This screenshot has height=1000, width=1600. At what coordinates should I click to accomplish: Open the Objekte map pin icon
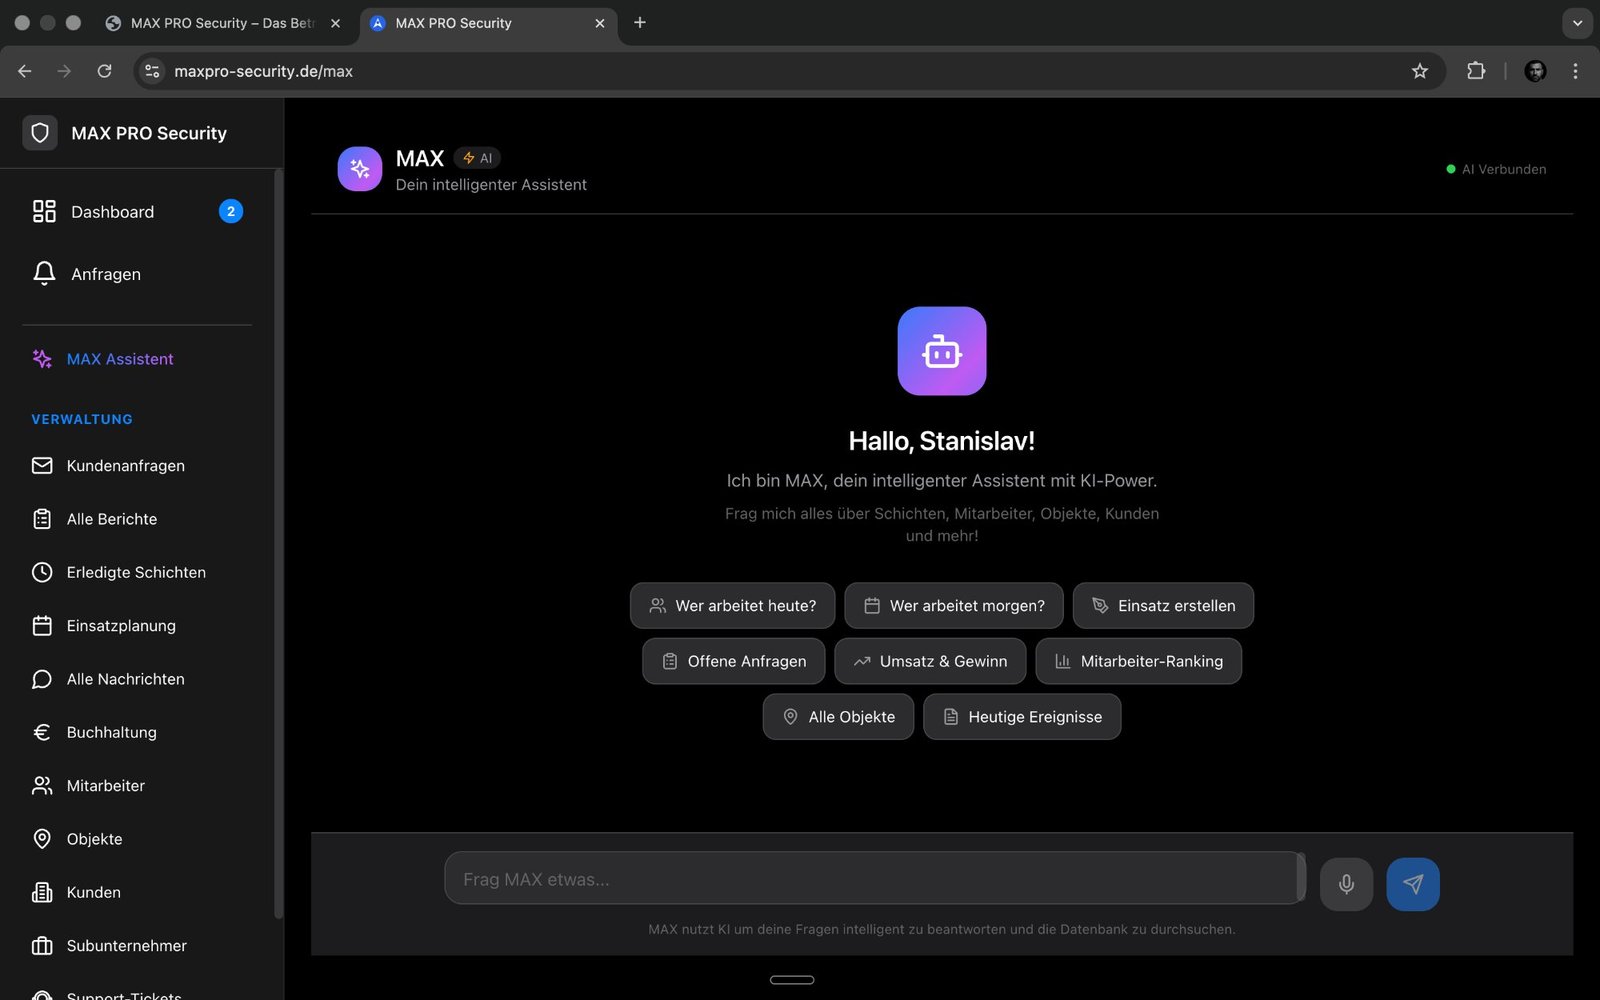click(42, 838)
